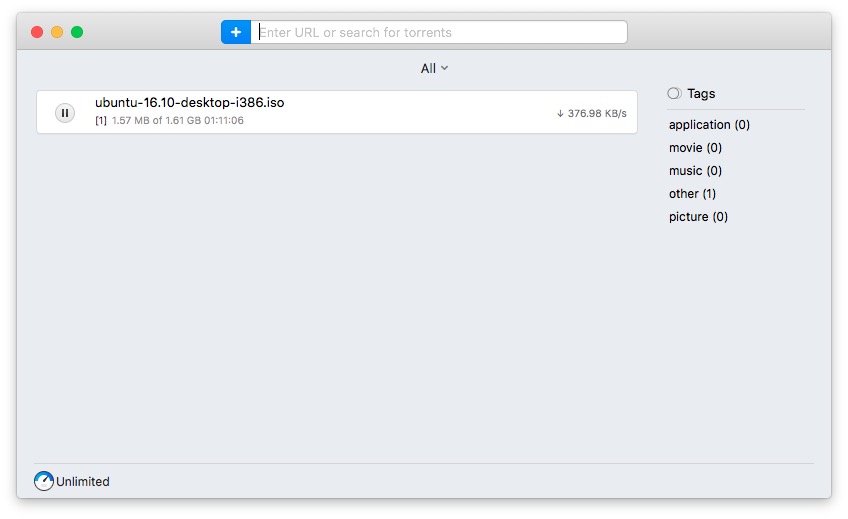
Task: Click the green full-screen window button
Action: coord(77,32)
